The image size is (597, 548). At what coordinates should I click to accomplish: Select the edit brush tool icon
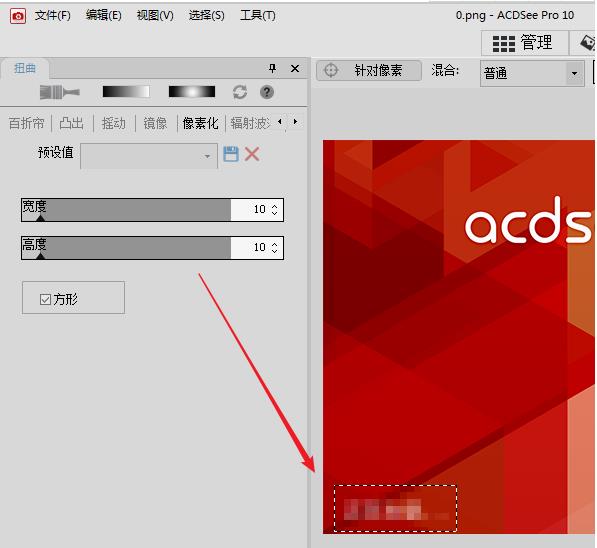60,92
